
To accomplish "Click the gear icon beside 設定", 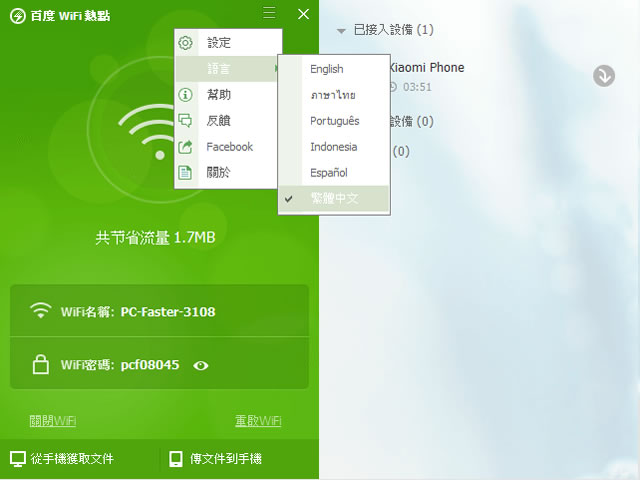I will [185, 42].
